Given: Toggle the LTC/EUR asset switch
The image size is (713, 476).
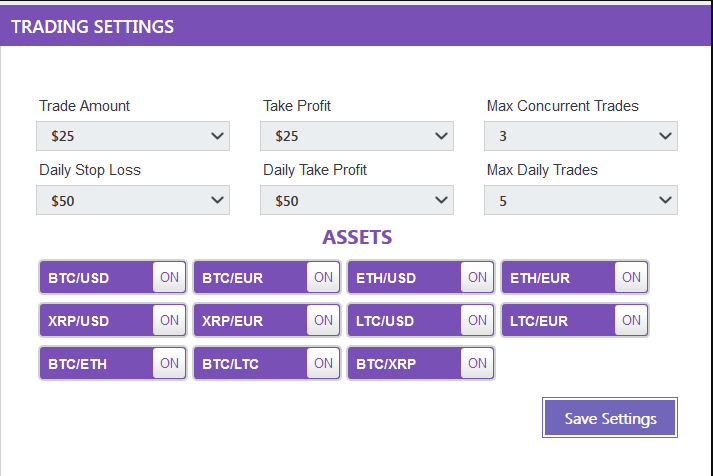Looking at the screenshot, I should (631, 321).
